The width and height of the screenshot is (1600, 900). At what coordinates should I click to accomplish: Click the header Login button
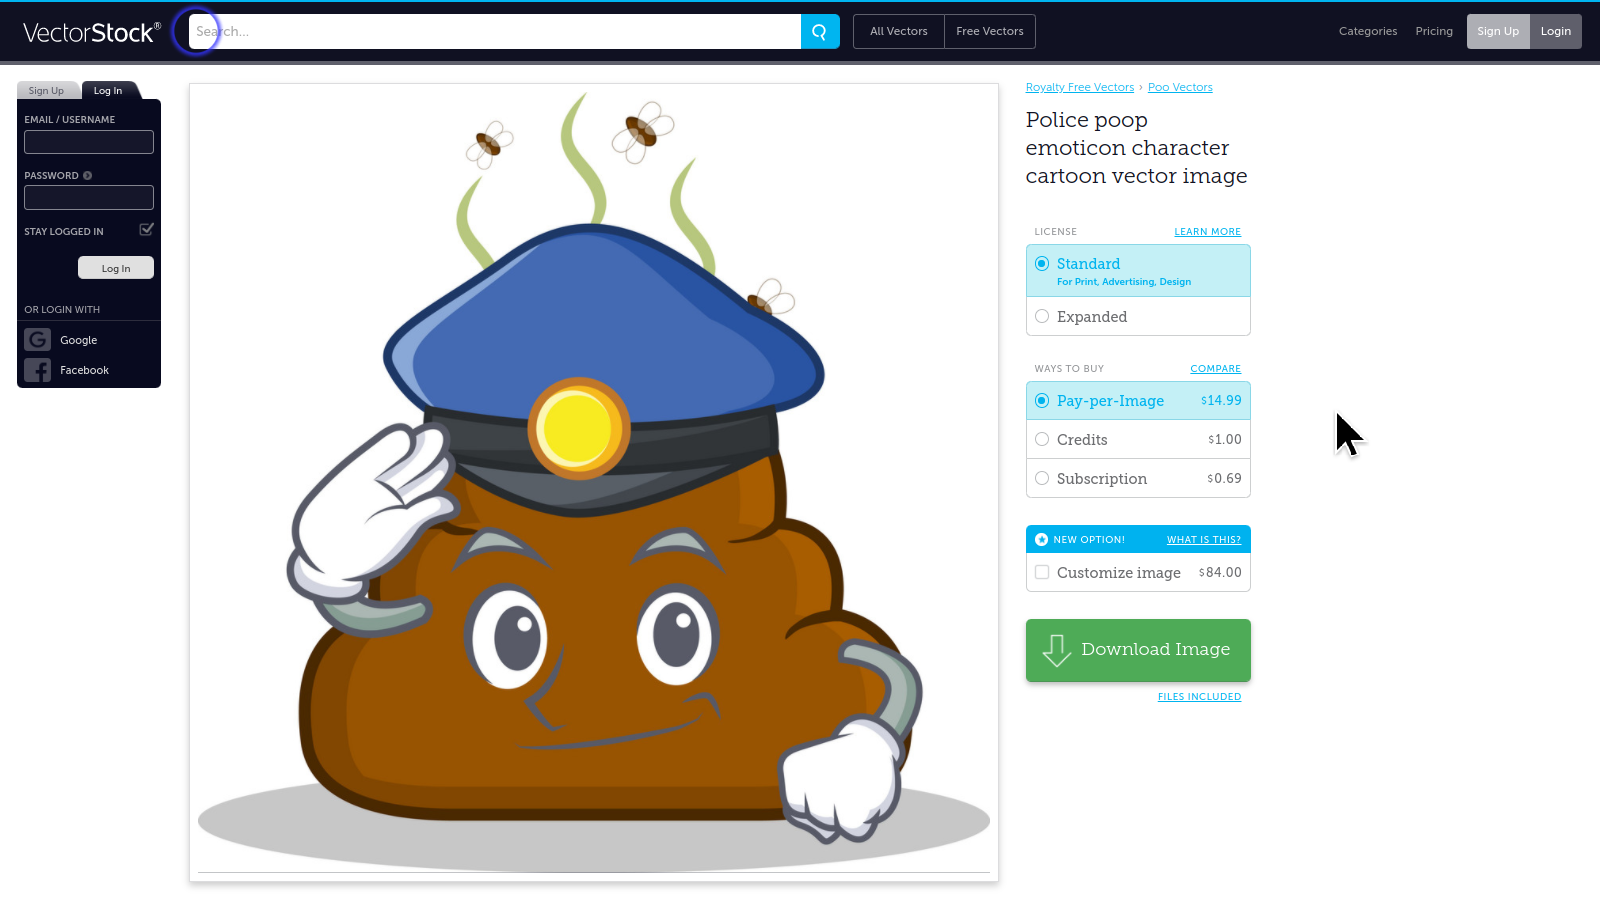click(x=1556, y=31)
